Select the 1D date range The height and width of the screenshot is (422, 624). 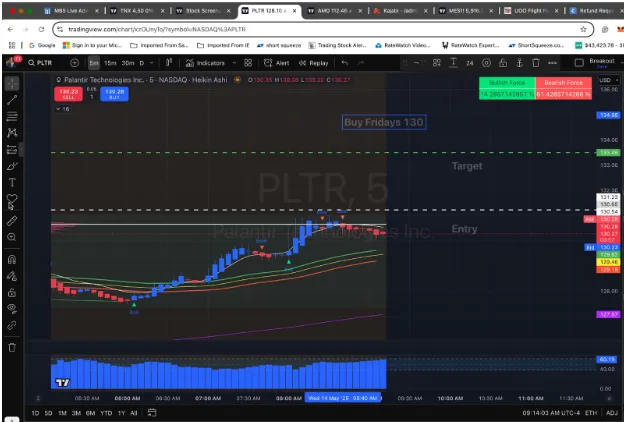click(x=35, y=413)
